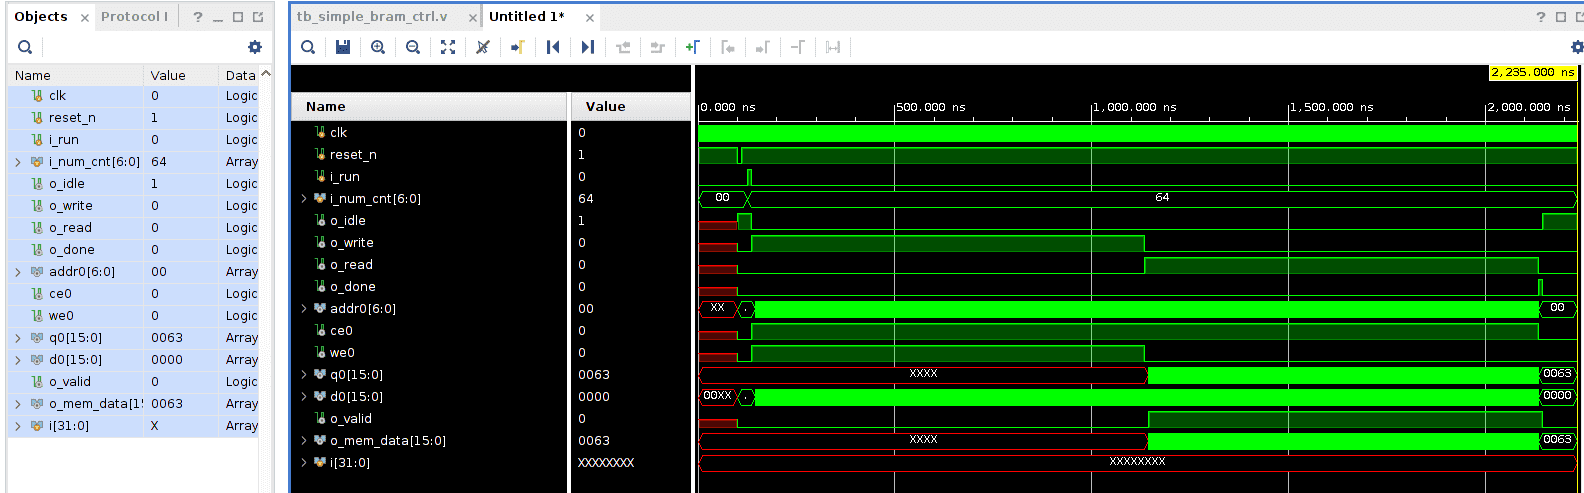Viewport: 1584px width, 493px height.
Task: Select ce0 row in Objects panel
Action: coord(133,294)
